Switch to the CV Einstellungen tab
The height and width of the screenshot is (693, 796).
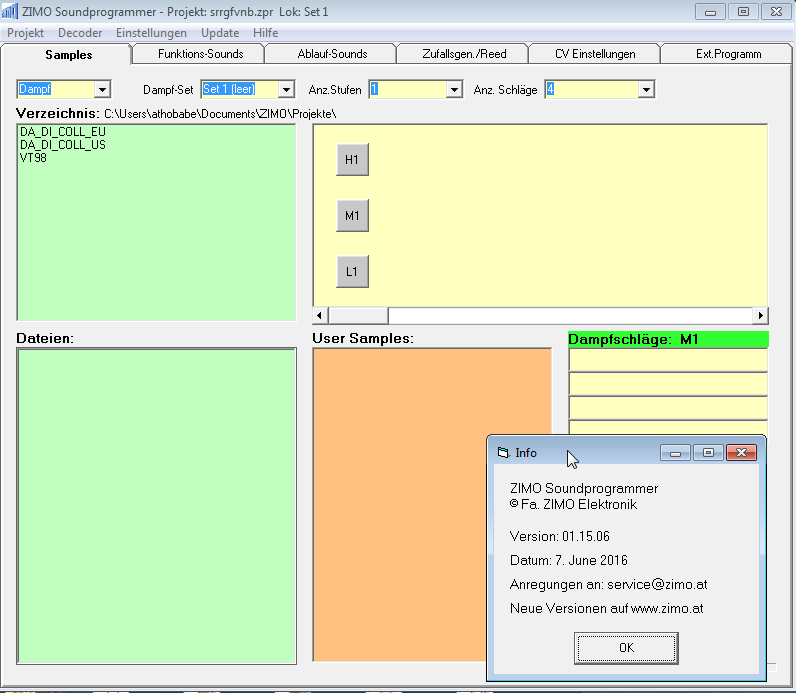(x=595, y=54)
